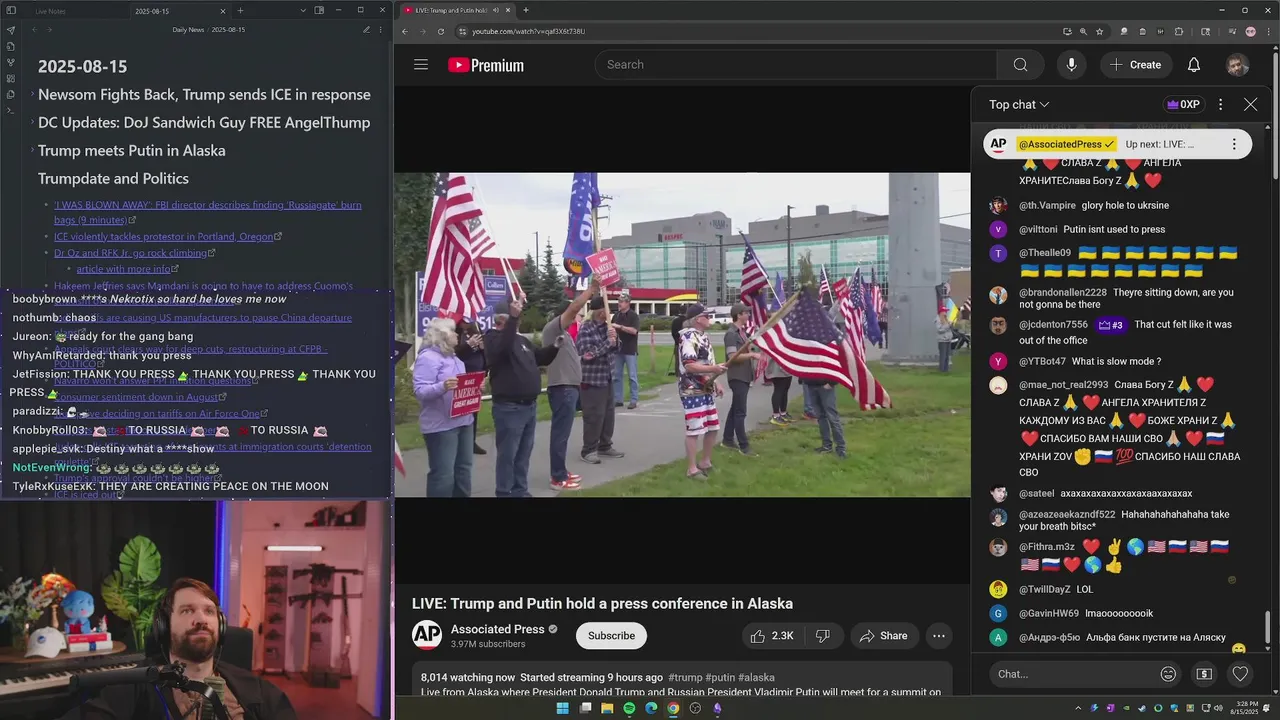Click the AP channel avatar
Viewport: 1280px width, 720px height.
(427, 635)
